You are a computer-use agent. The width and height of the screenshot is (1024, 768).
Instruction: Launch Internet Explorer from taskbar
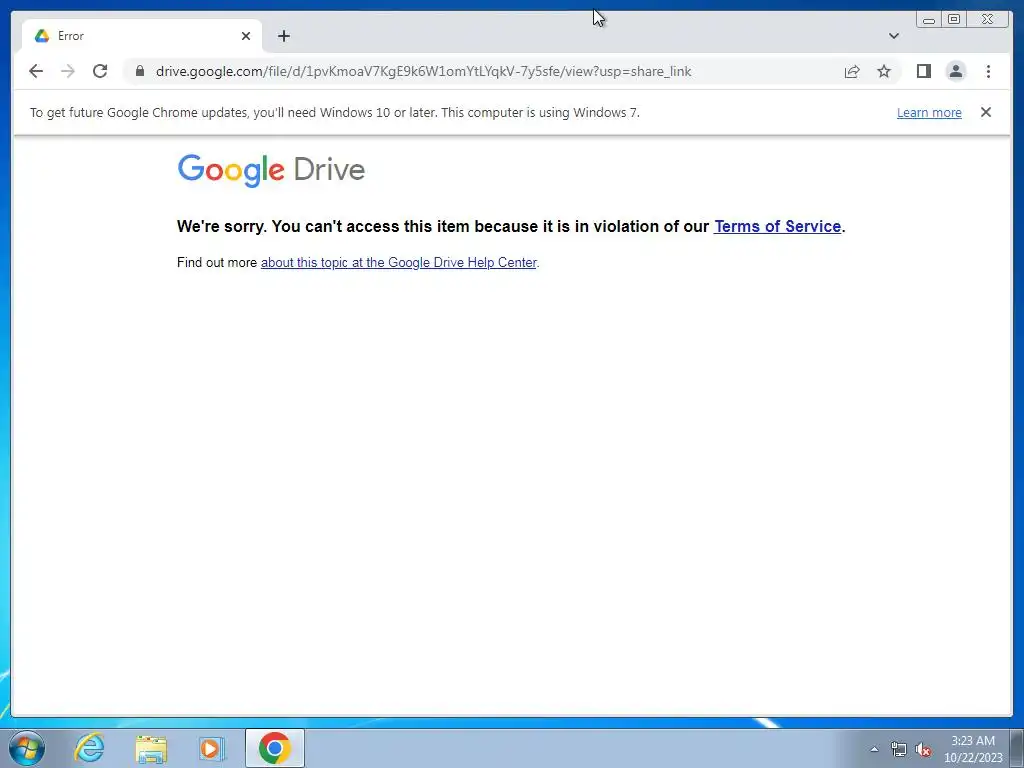[89, 748]
